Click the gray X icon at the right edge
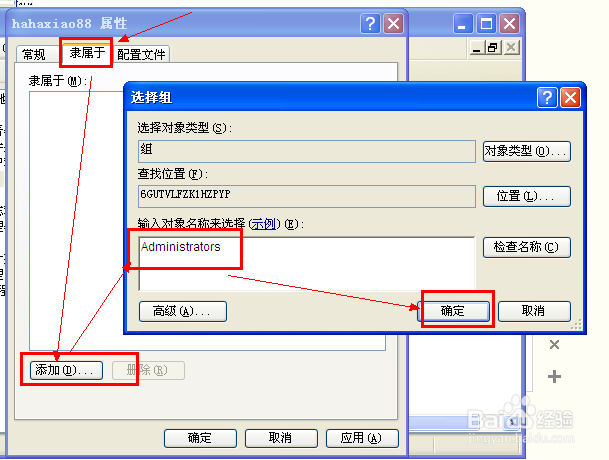The image size is (609, 460). [x=554, y=345]
